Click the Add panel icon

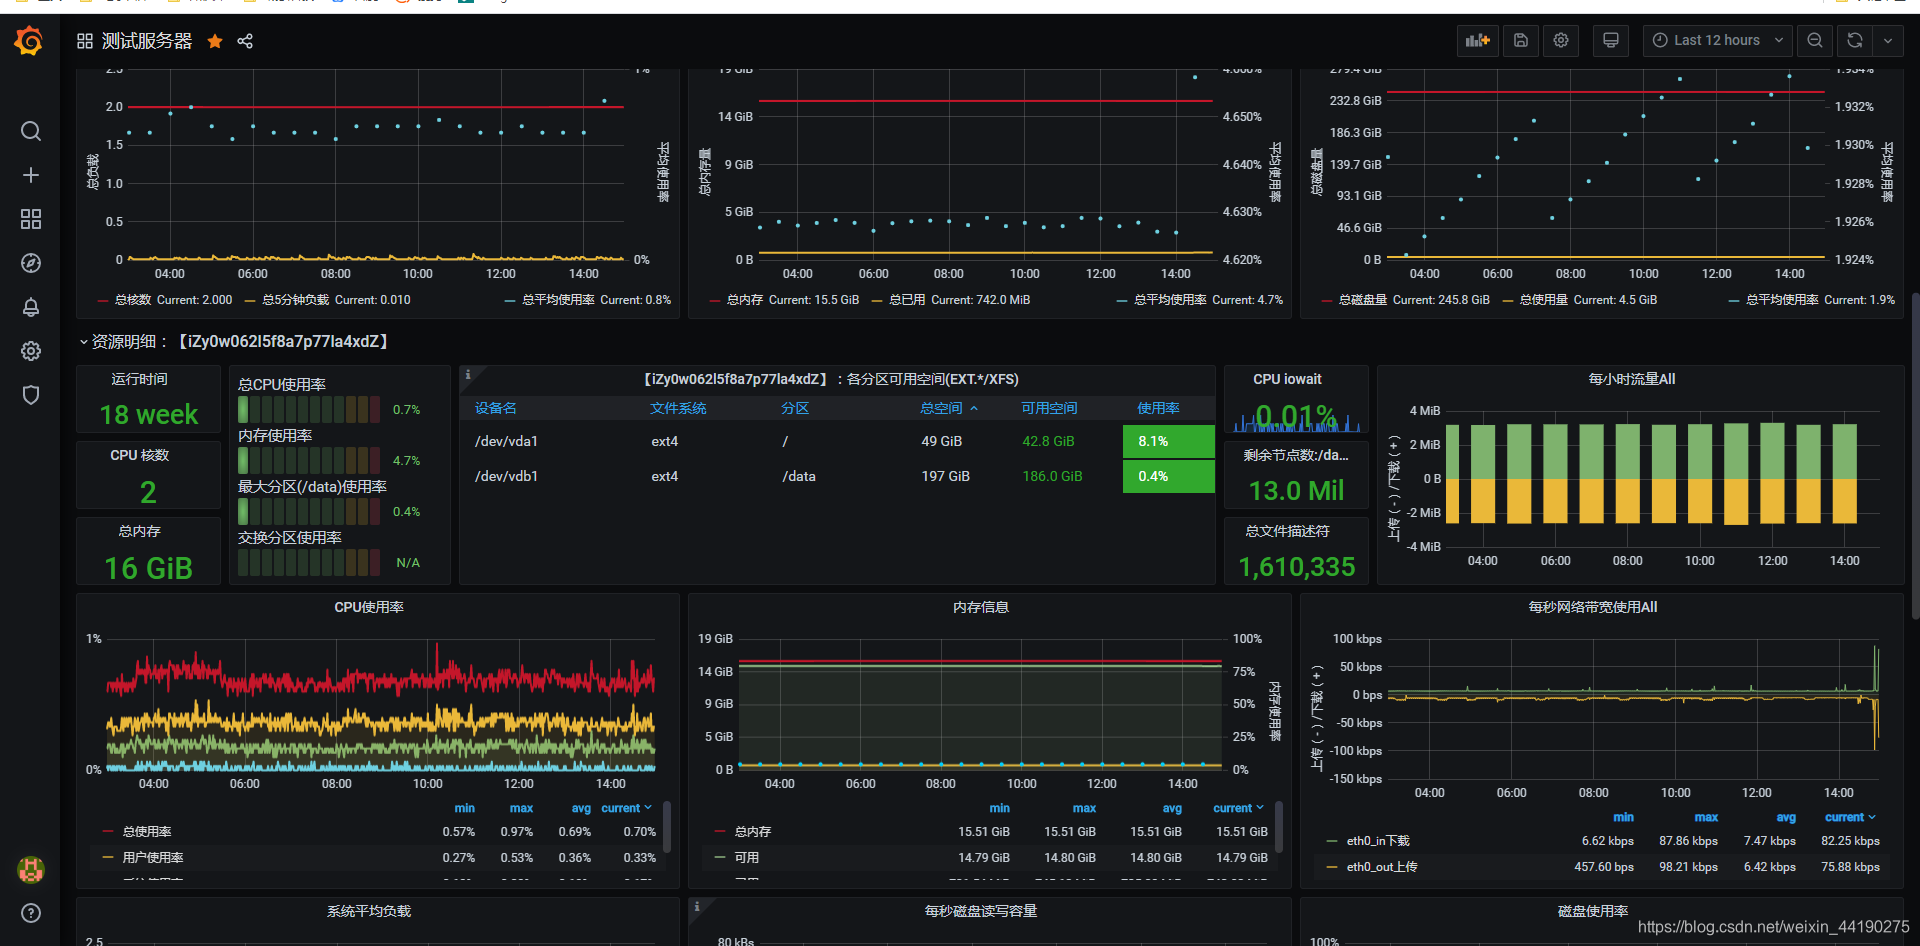[1478, 40]
